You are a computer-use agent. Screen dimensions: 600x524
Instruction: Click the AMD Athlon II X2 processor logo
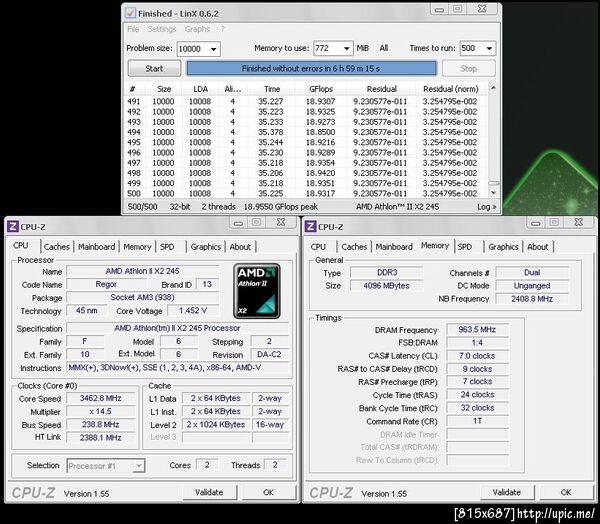257,291
